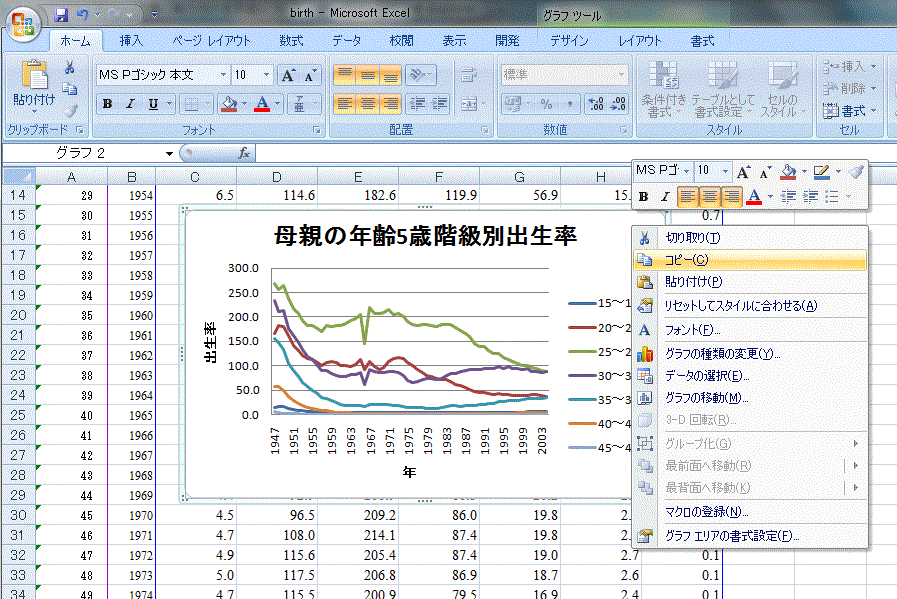Click the Cut scissors icon in ribbon clipboard group

pos(70,68)
